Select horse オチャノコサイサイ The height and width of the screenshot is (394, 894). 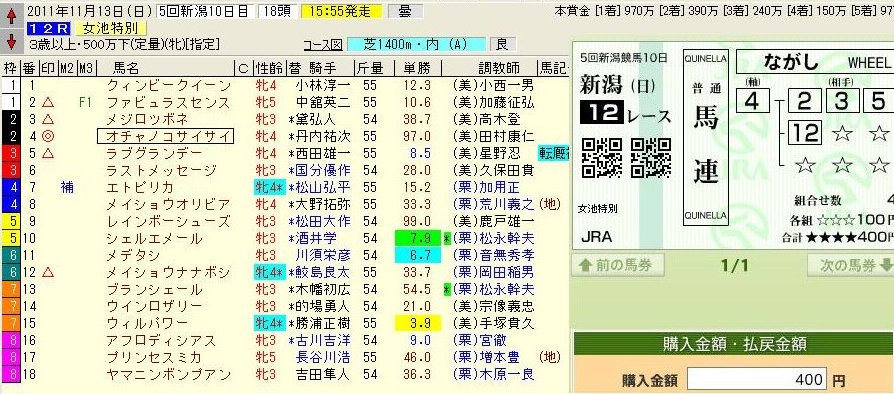pos(165,136)
